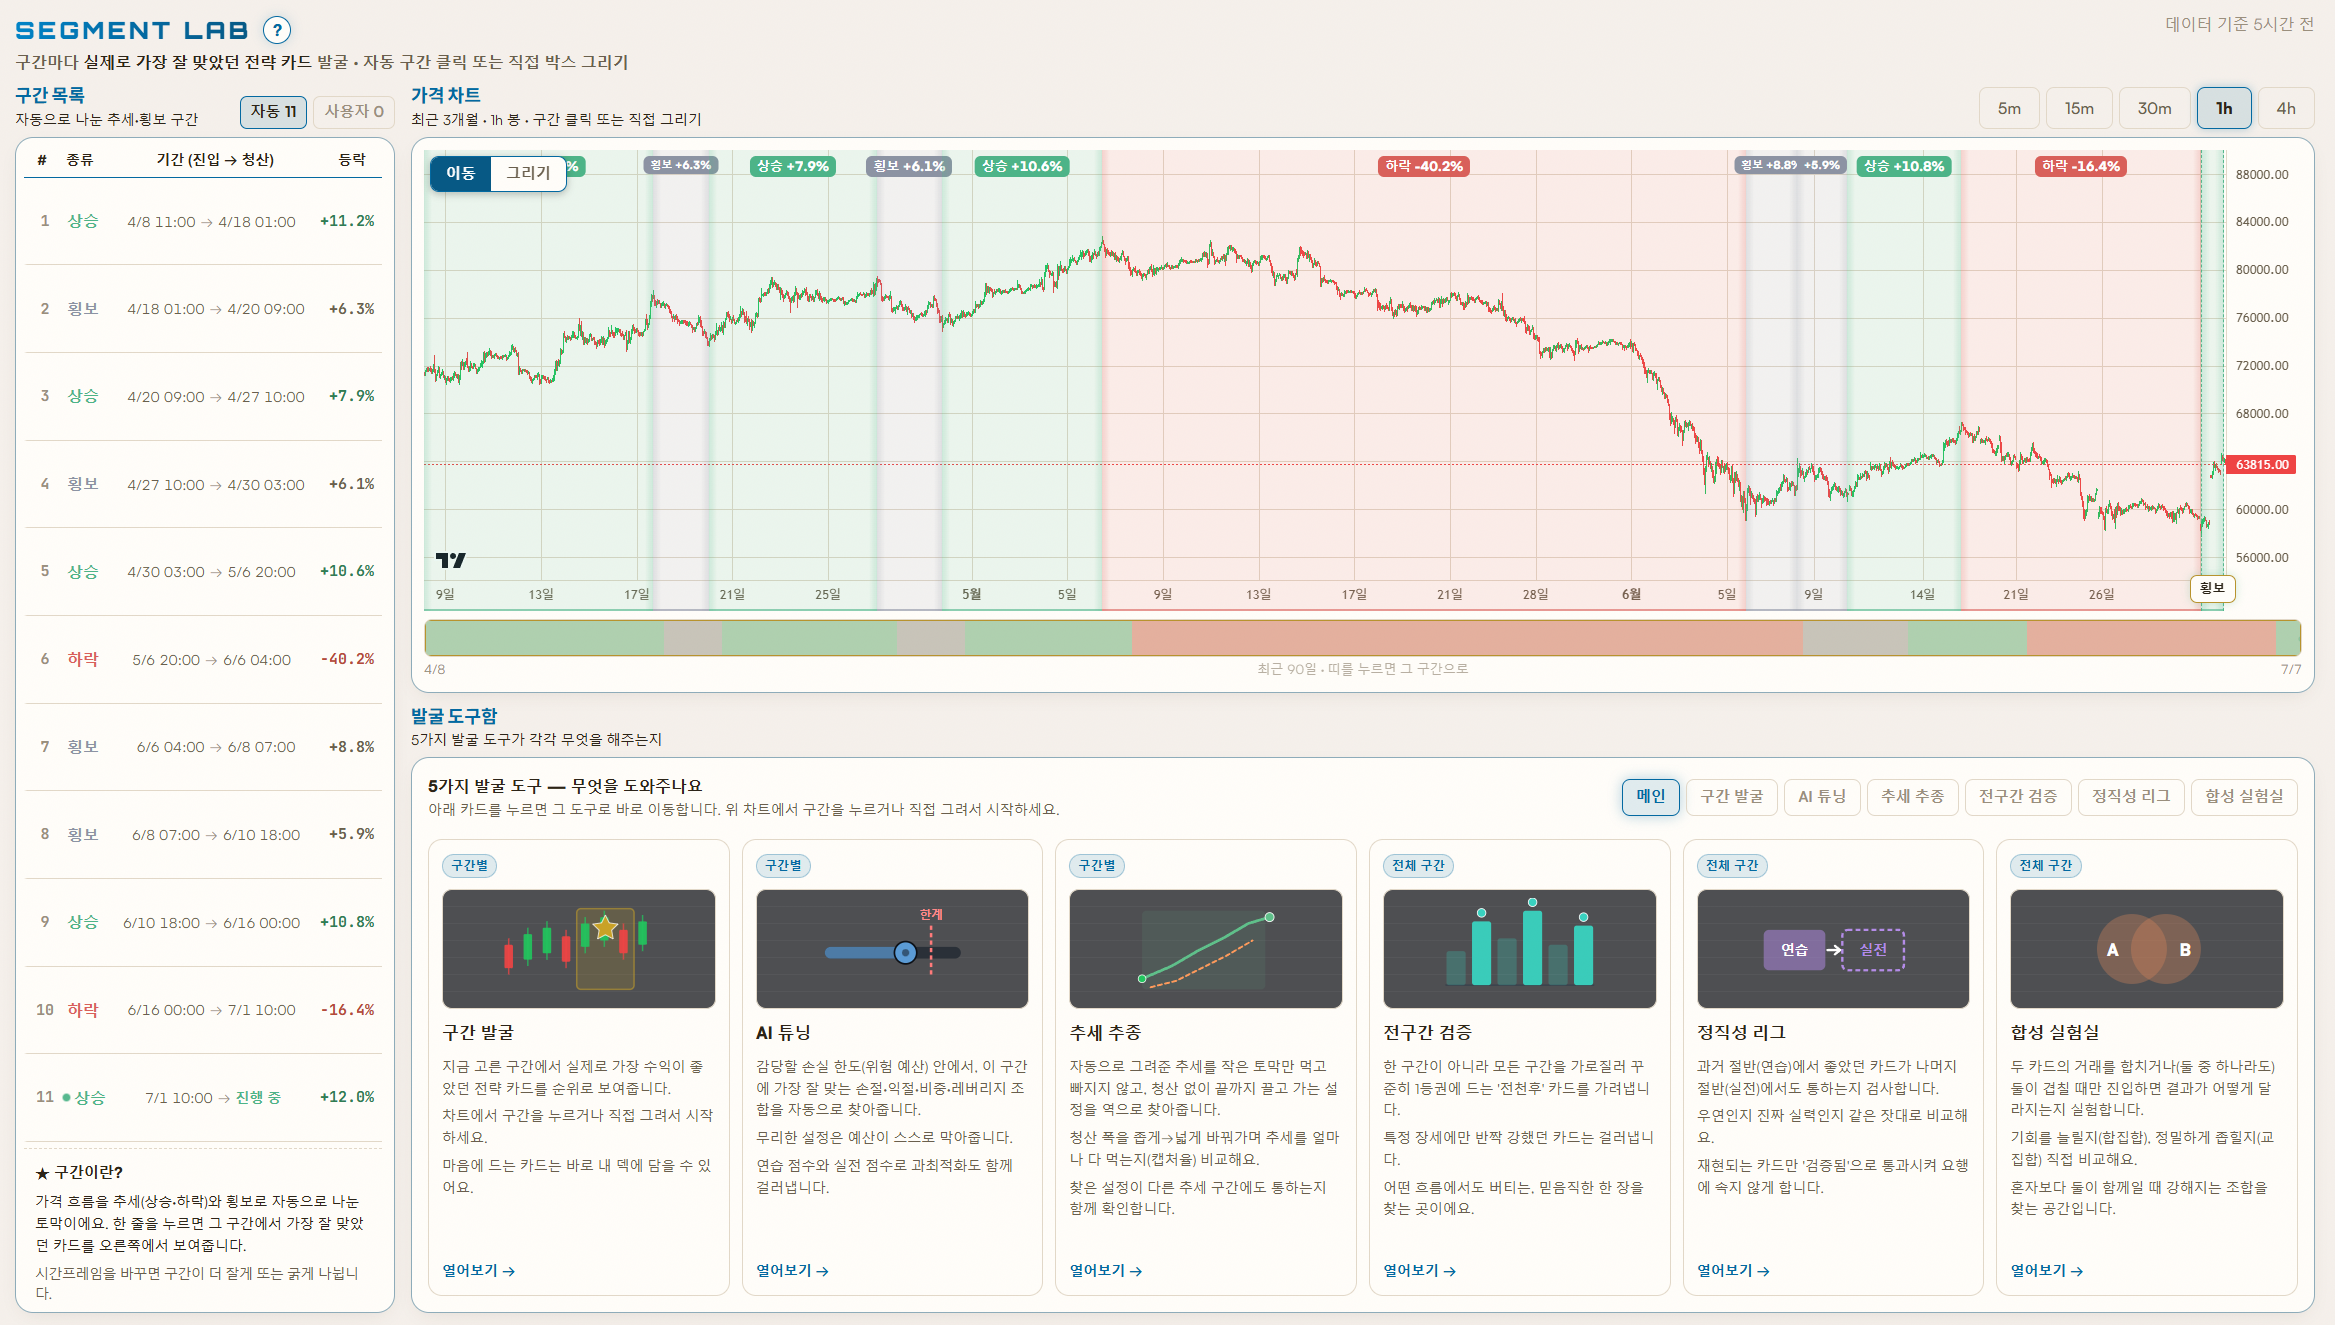Click 열어보기 link under 전구간 검증
The image size is (2335, 1325).
1420,1271
